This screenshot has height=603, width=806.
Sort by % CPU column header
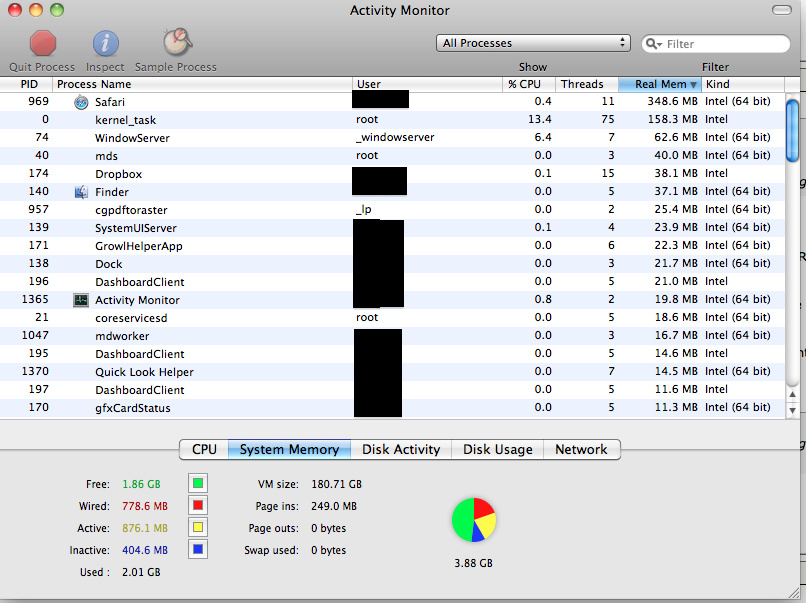click(x=529, y=84)
